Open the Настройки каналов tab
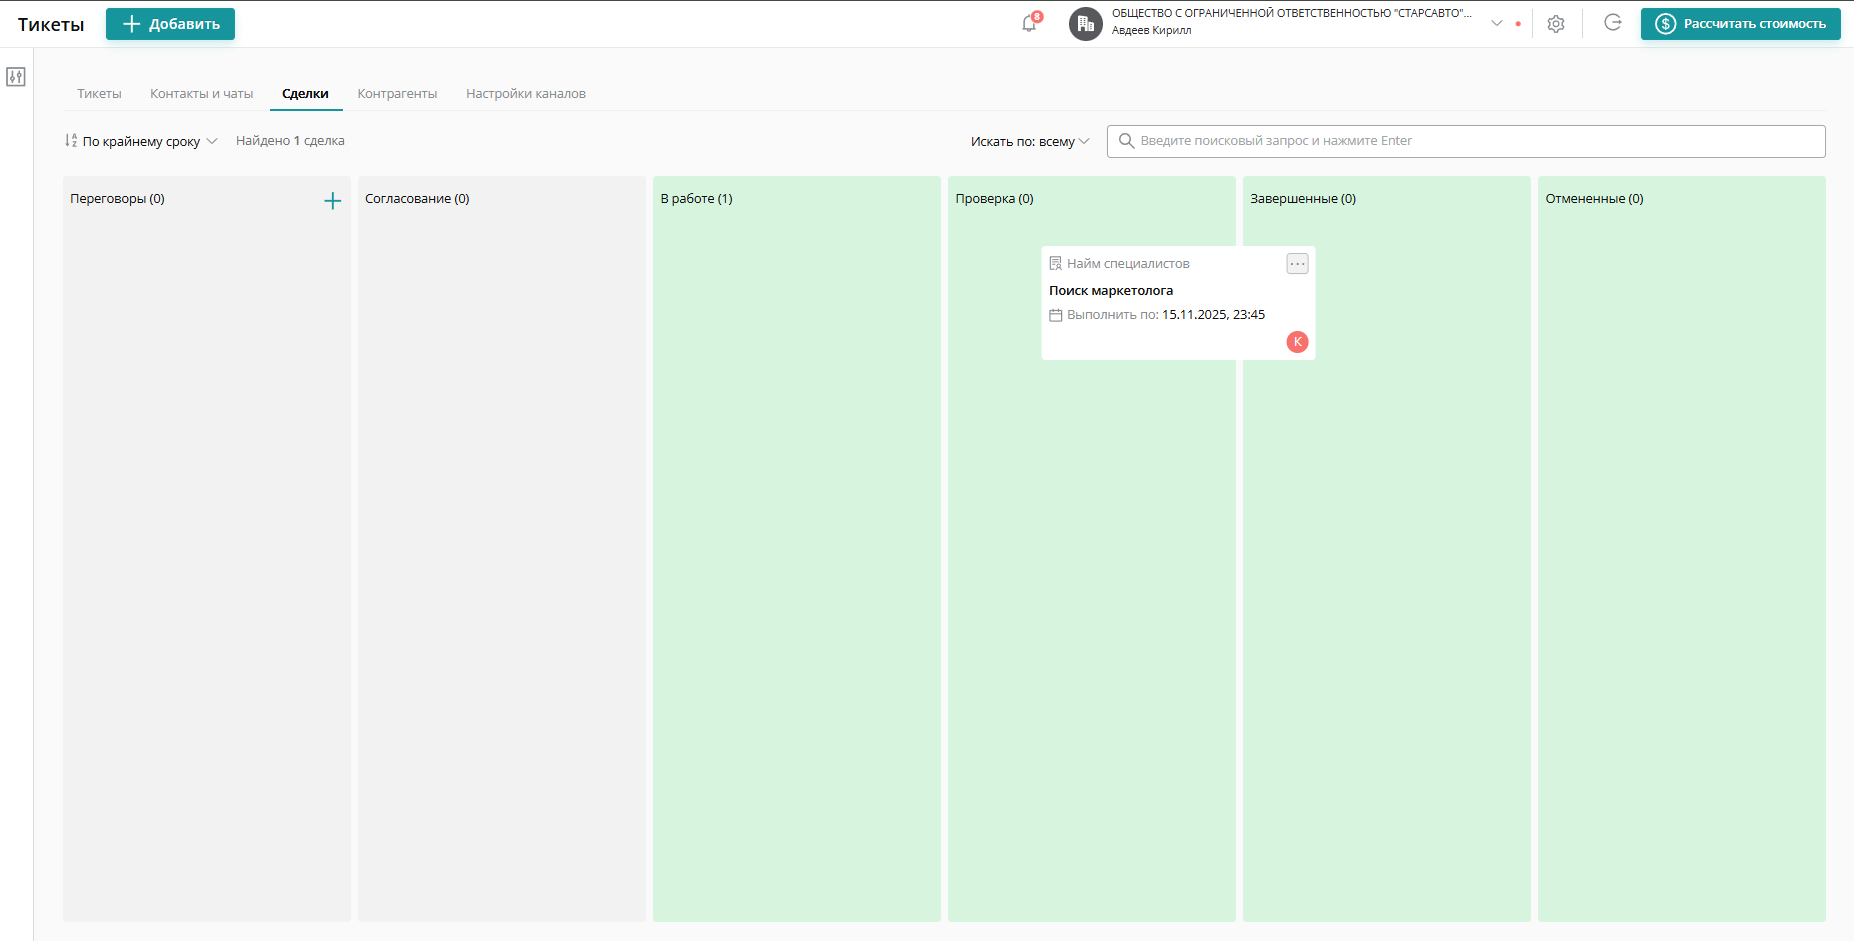 (526, 94)
